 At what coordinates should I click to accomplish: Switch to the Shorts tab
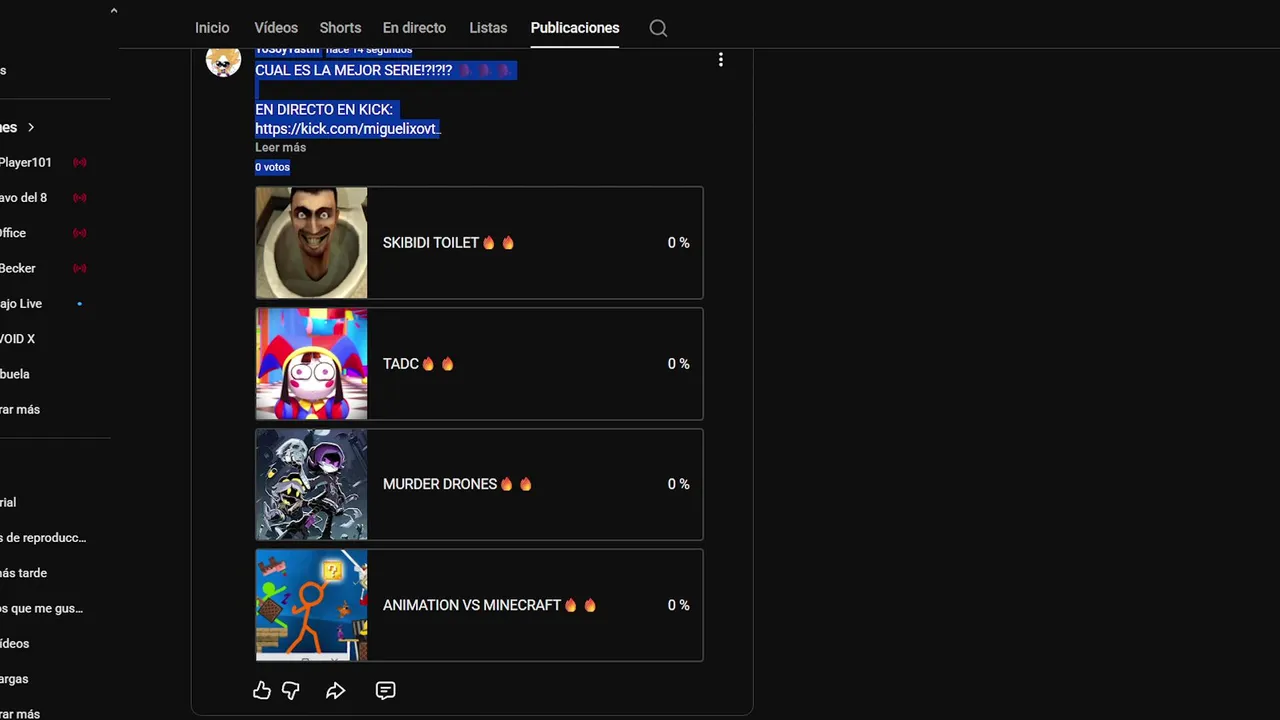coord(340,28)
